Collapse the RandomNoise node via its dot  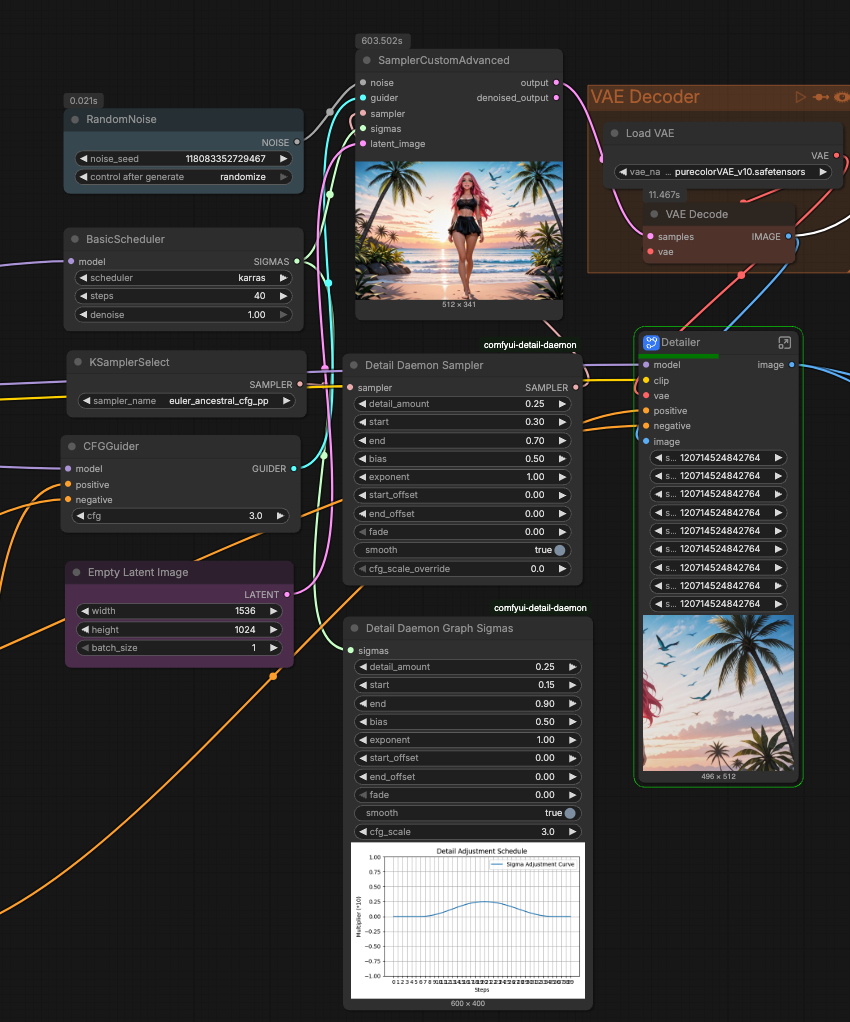[75, 120]
